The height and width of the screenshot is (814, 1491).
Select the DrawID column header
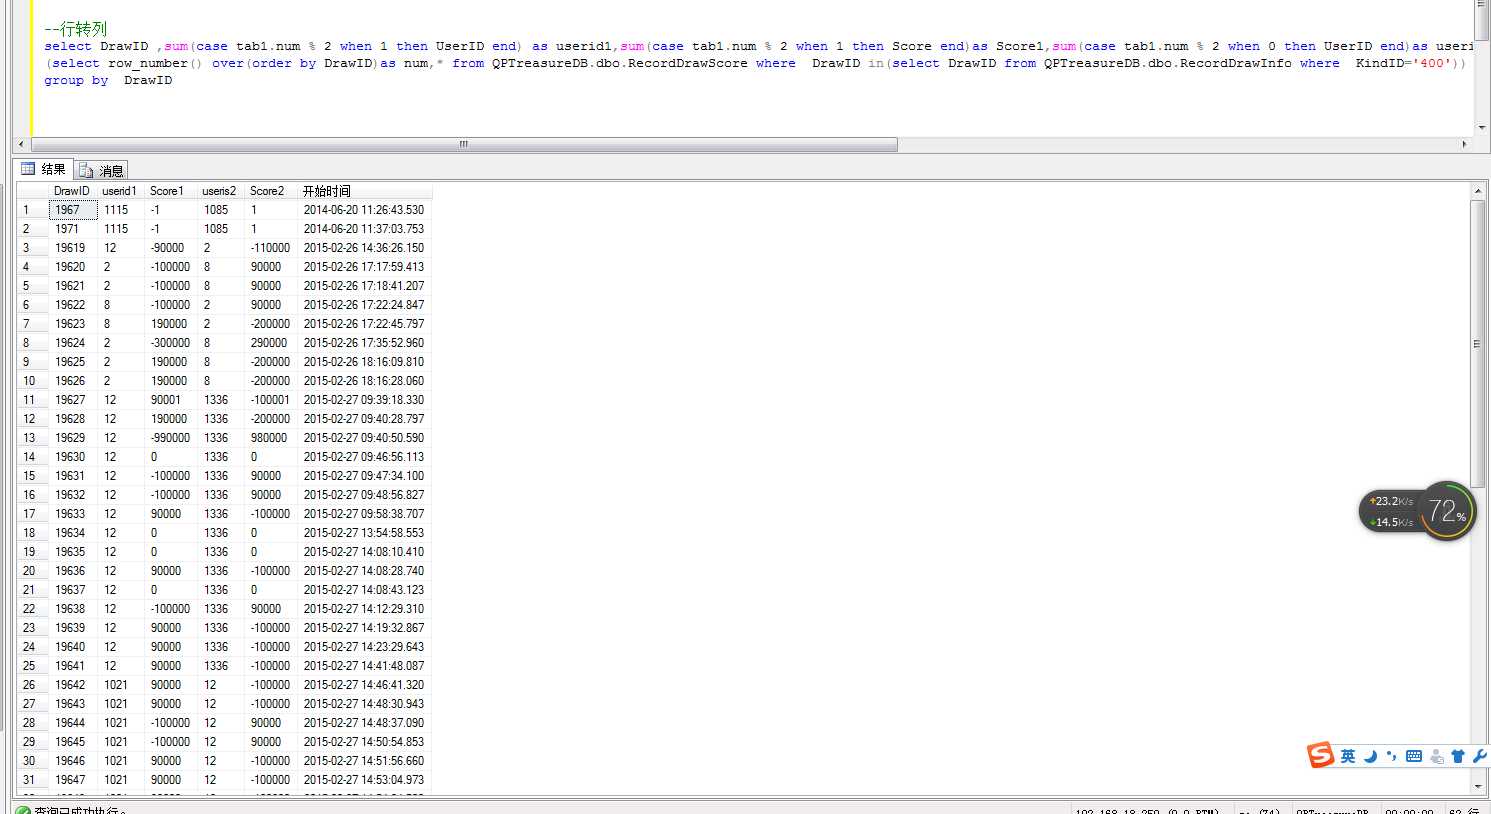pos(72,191)
